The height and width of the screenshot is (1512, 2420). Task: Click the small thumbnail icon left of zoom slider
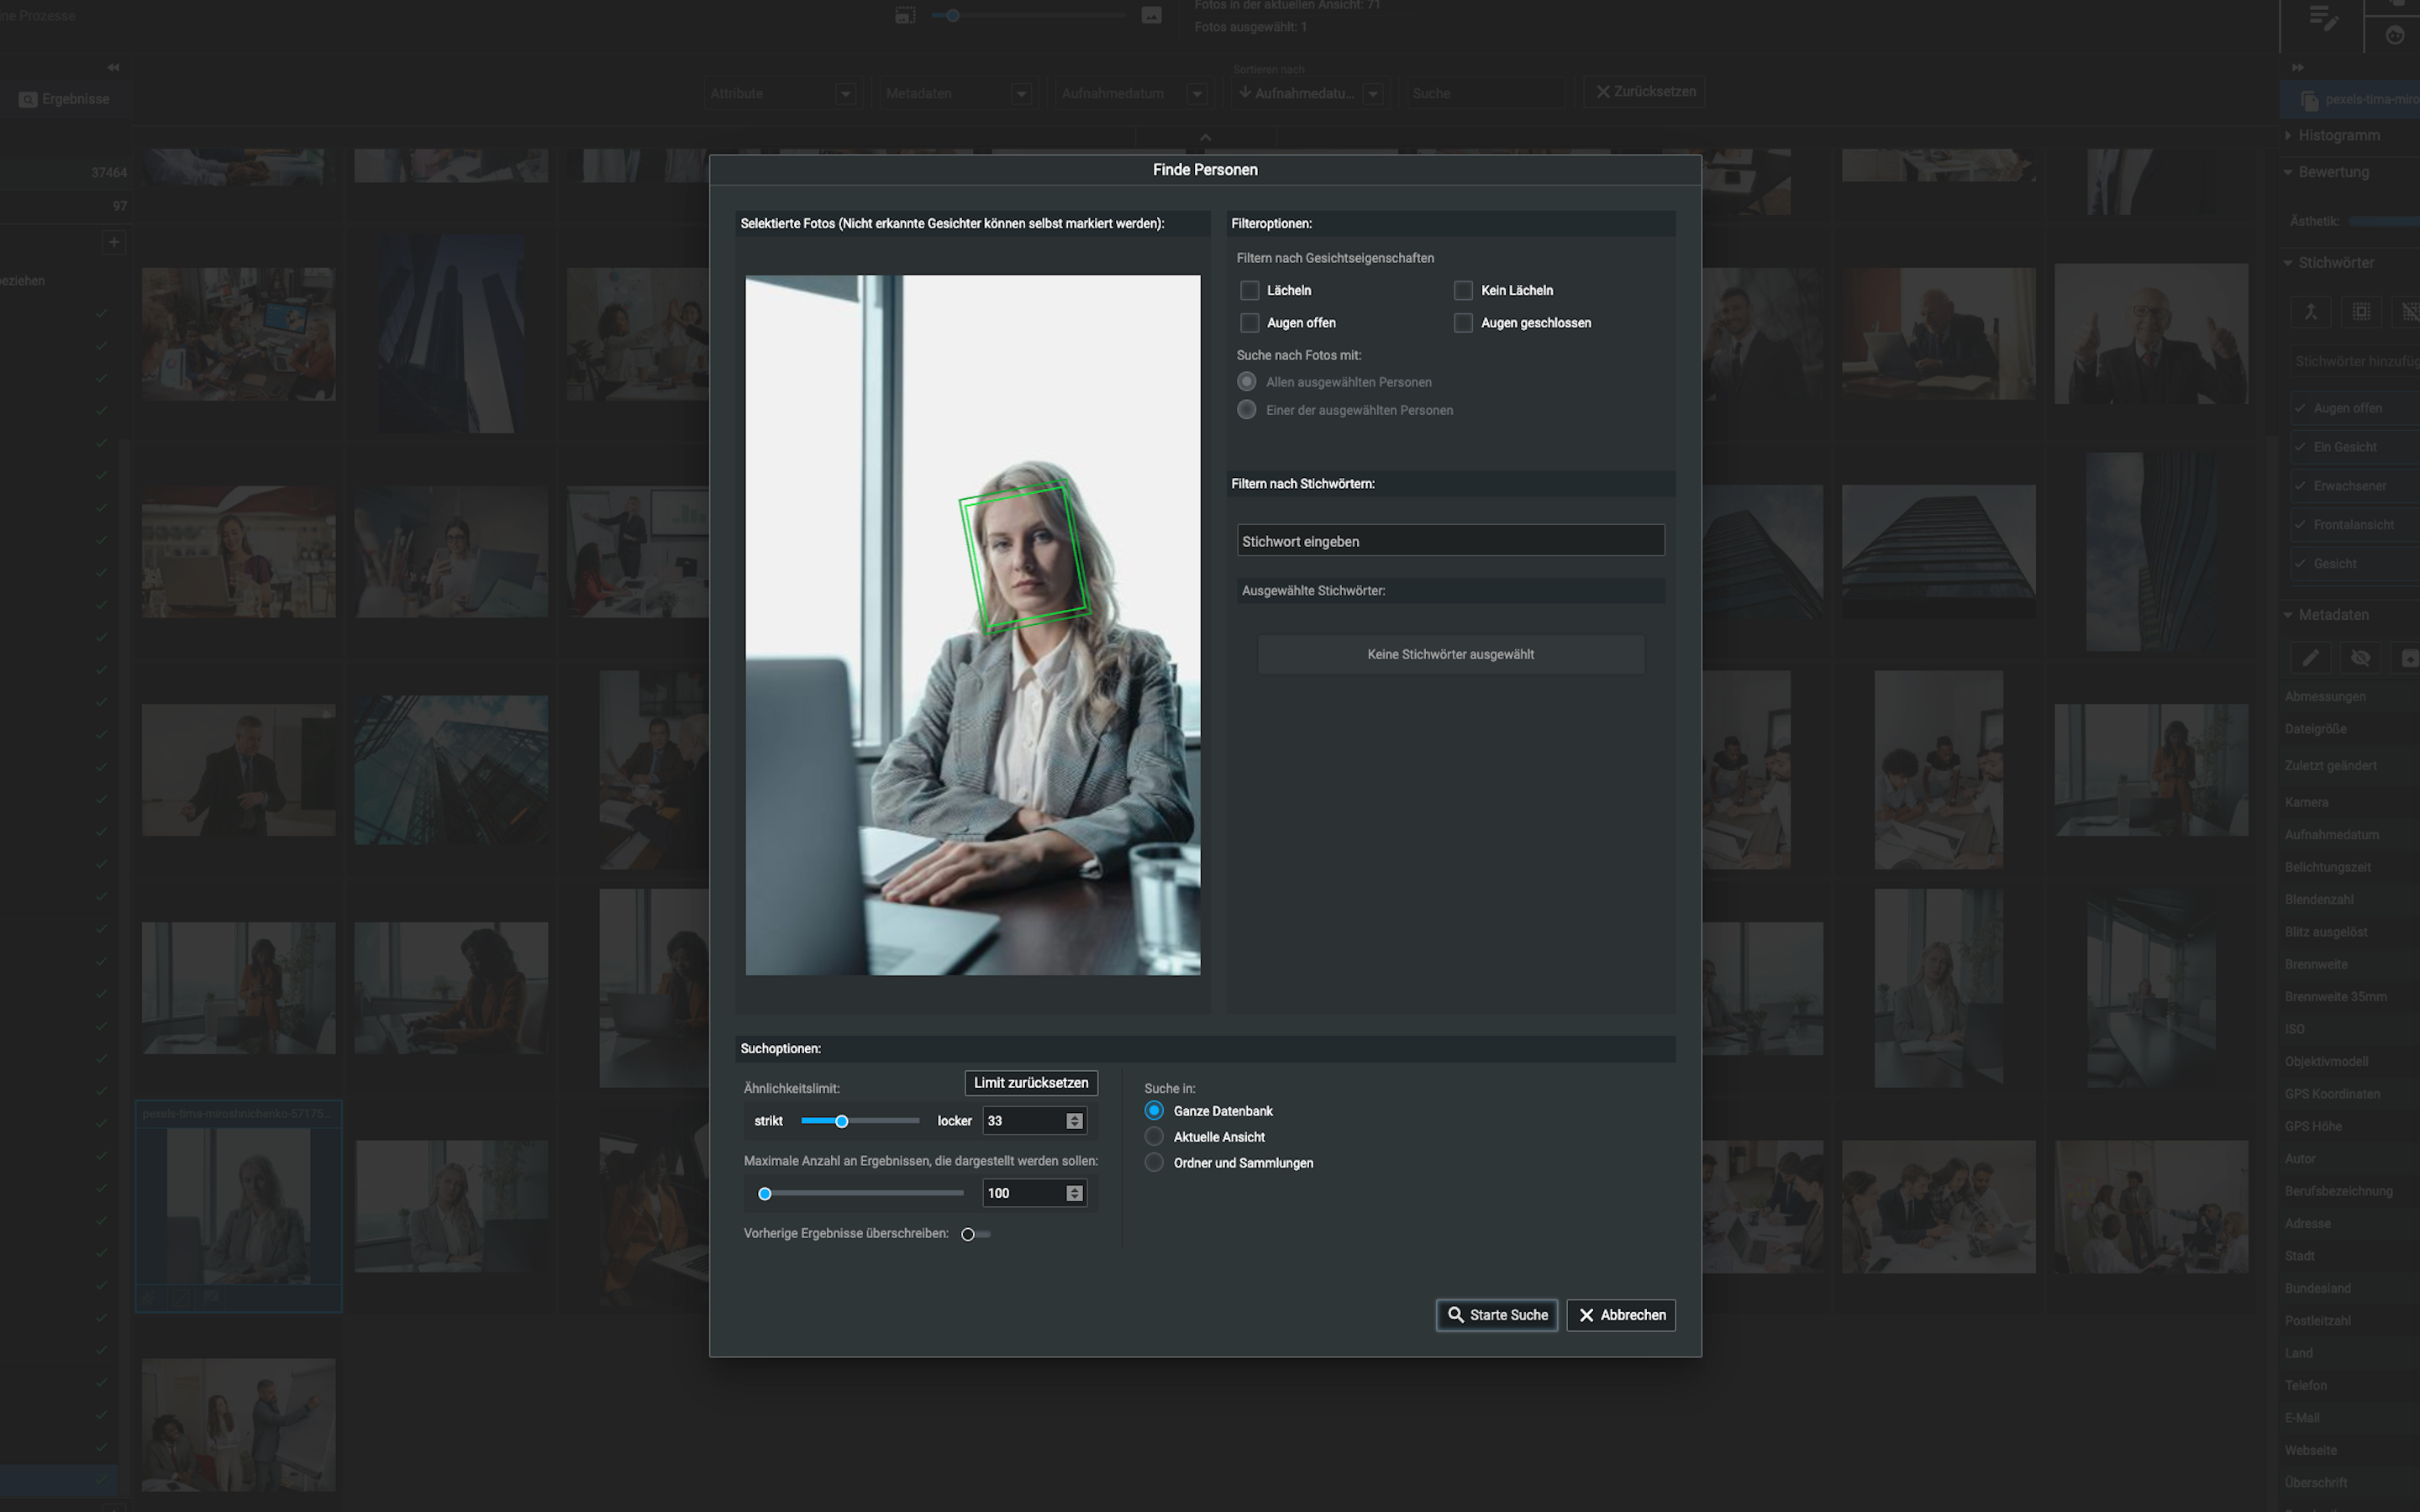coord(903,15)
